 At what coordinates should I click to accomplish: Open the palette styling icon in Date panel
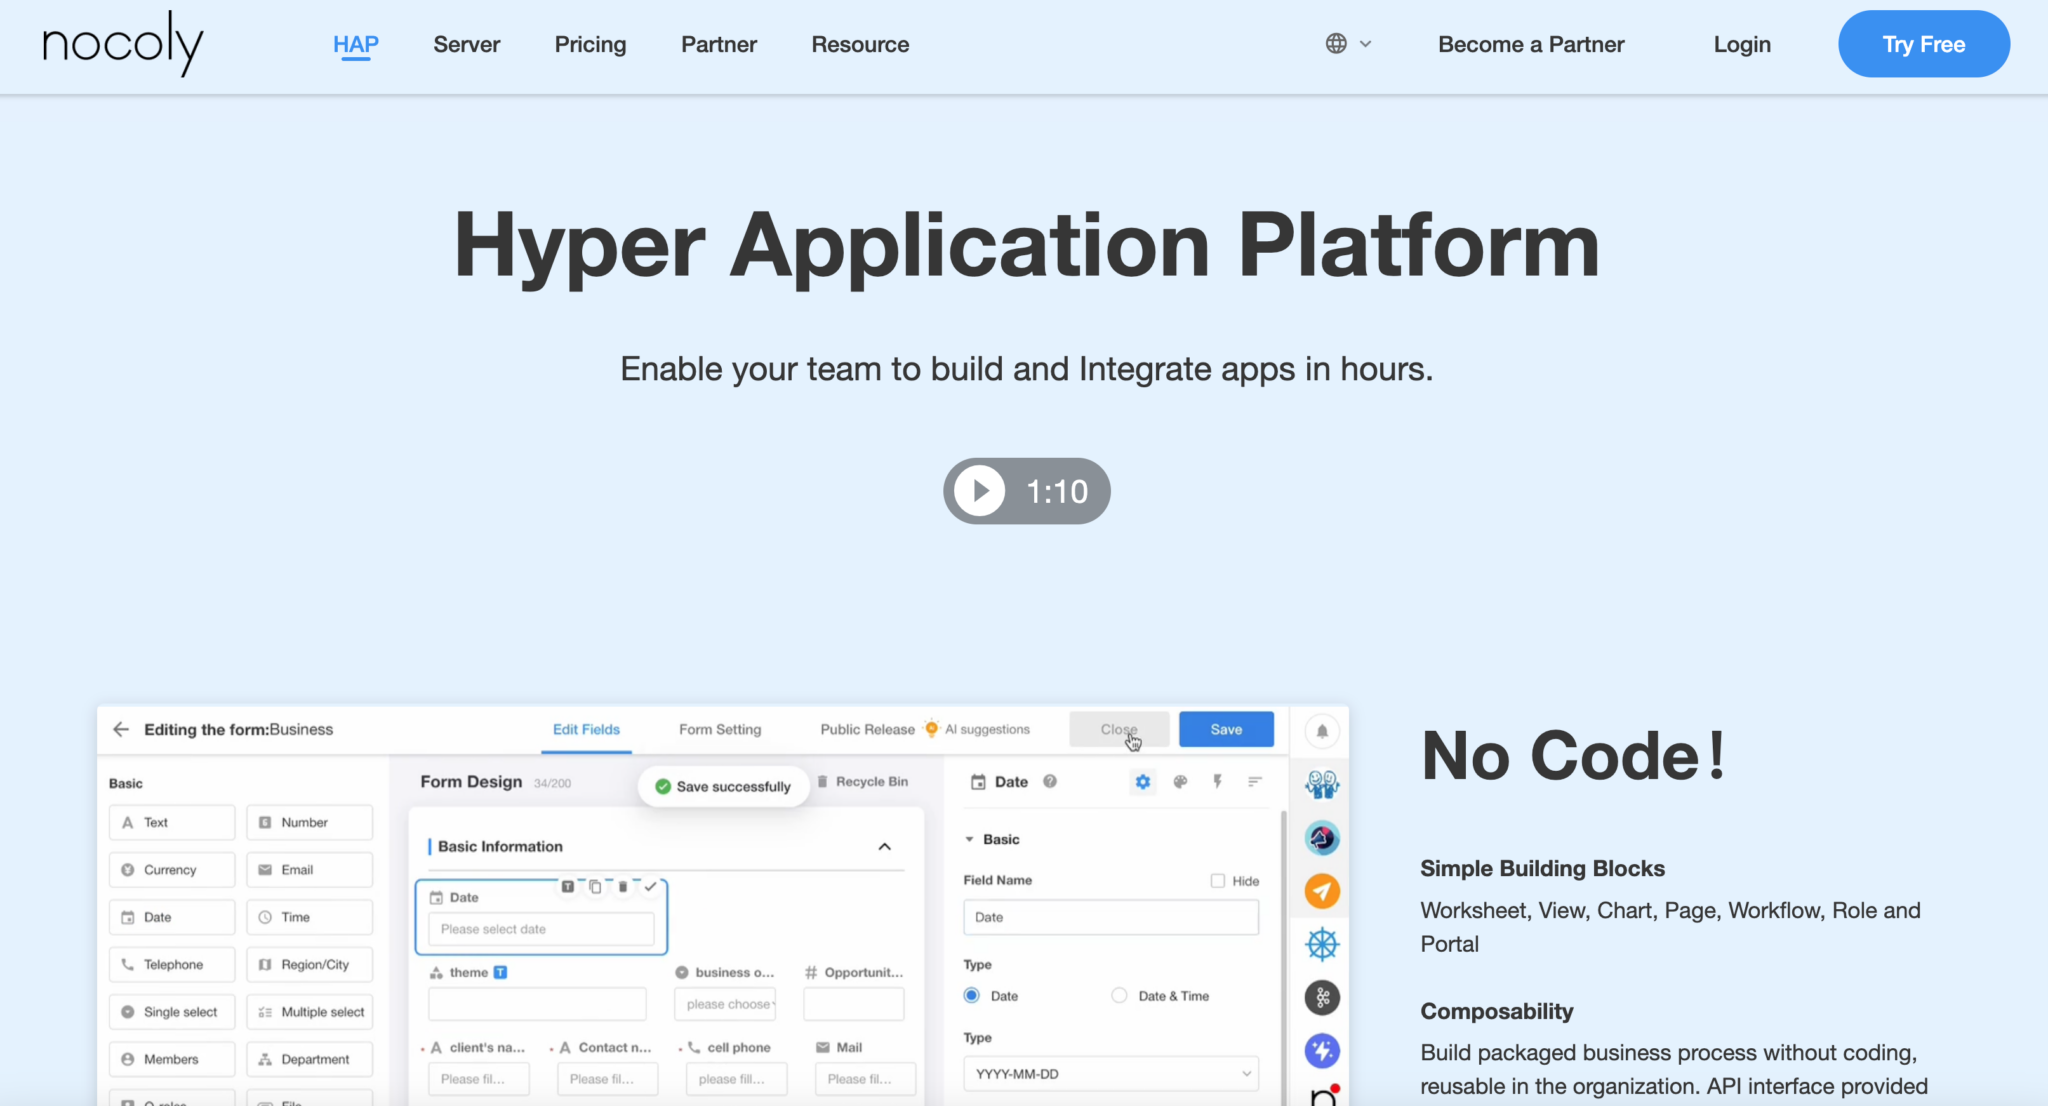coord(1180,782)
